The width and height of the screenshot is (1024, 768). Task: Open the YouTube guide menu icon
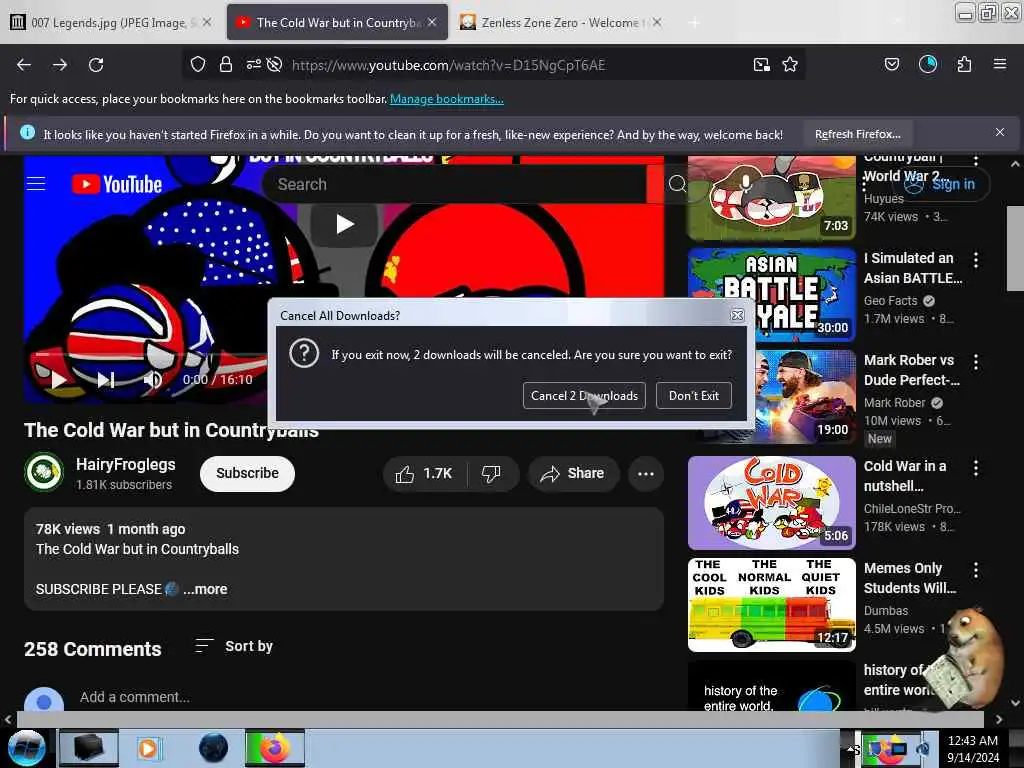tap(36, 184)
